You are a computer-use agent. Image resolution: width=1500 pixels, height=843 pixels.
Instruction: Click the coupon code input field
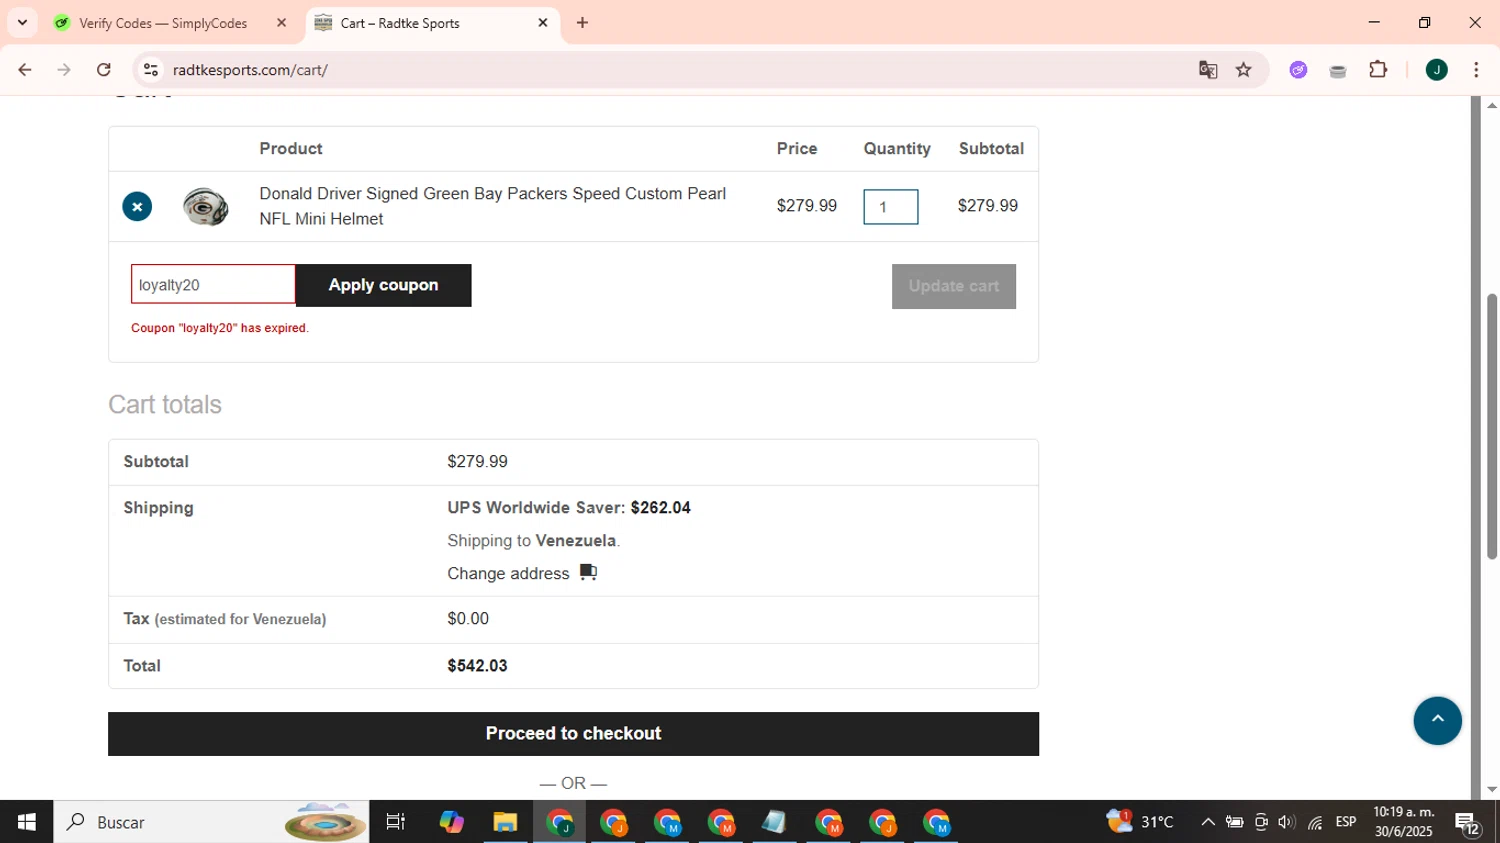[213, 285]
